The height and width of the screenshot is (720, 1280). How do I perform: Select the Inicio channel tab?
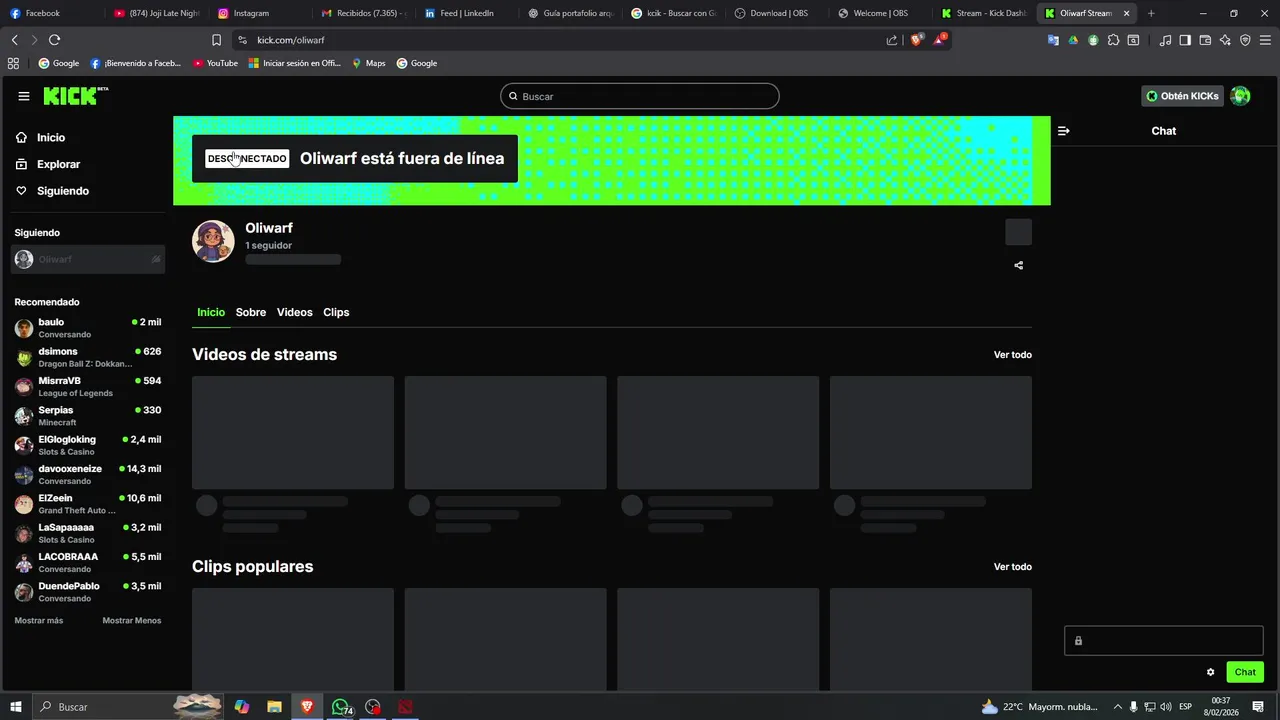[x=211, y=312]
